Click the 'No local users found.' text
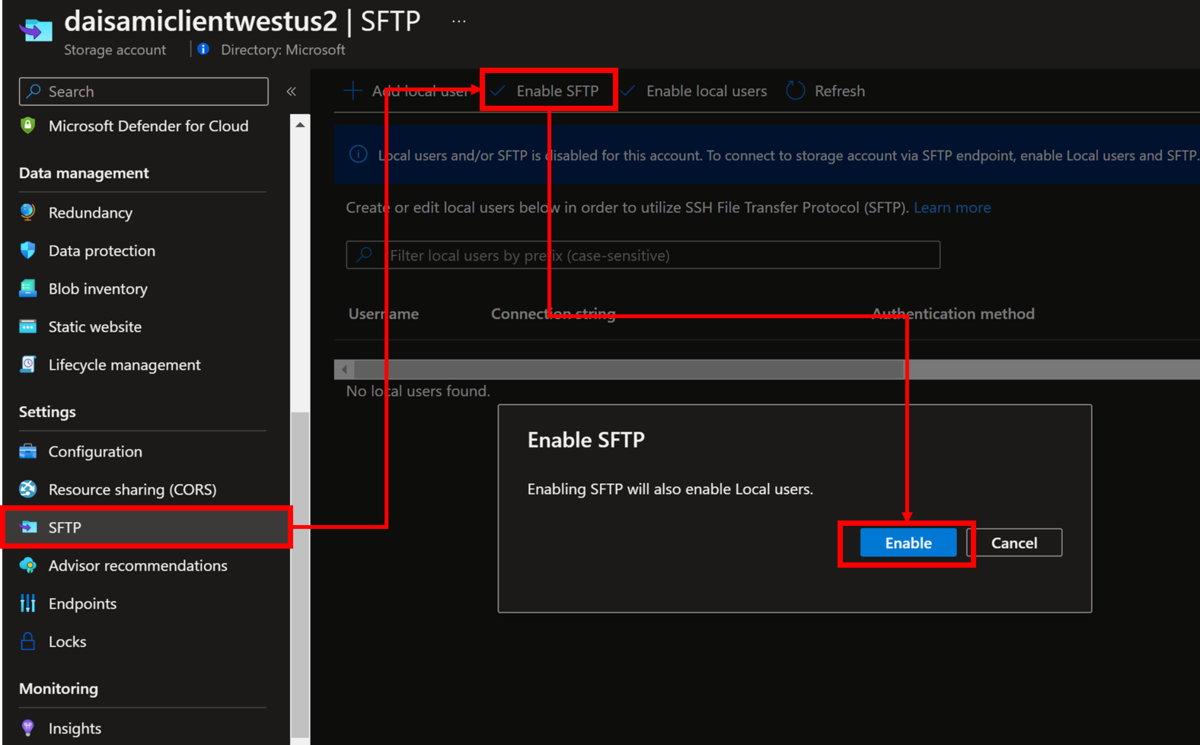The image size is (1200, 745). [418, 391]
